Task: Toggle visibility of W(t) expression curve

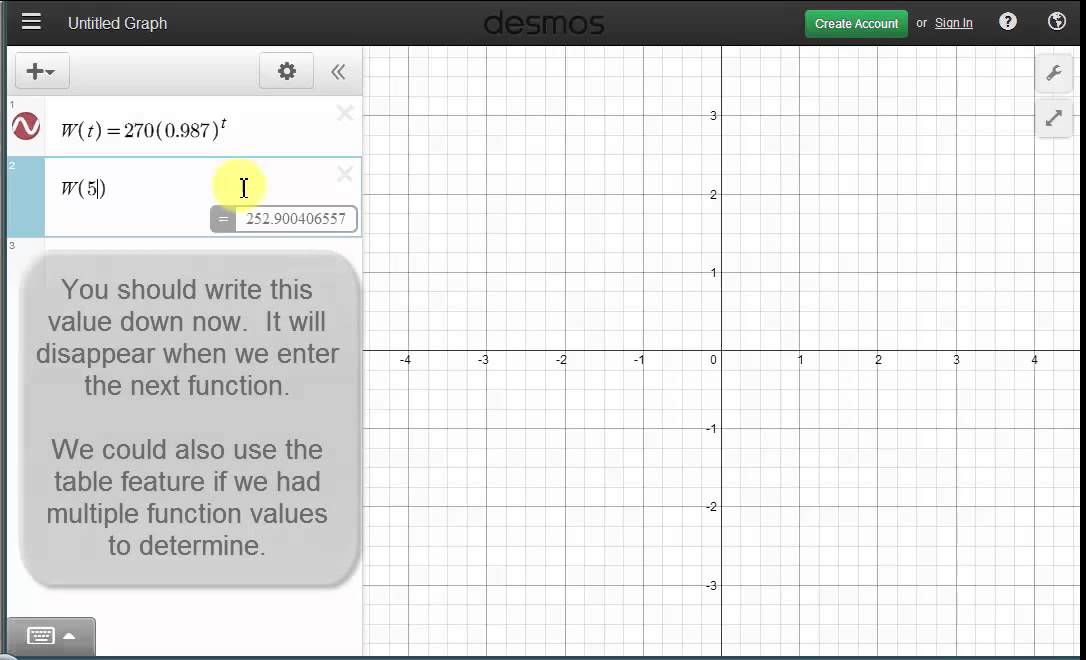Action: point(26,126)
